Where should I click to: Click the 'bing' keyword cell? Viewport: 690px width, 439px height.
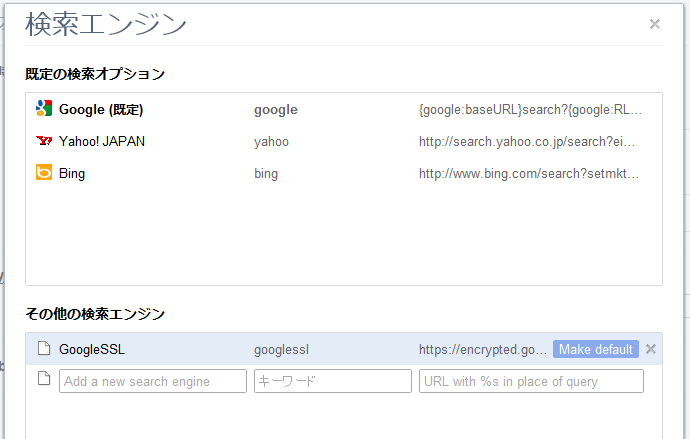(x=266, y=173)
